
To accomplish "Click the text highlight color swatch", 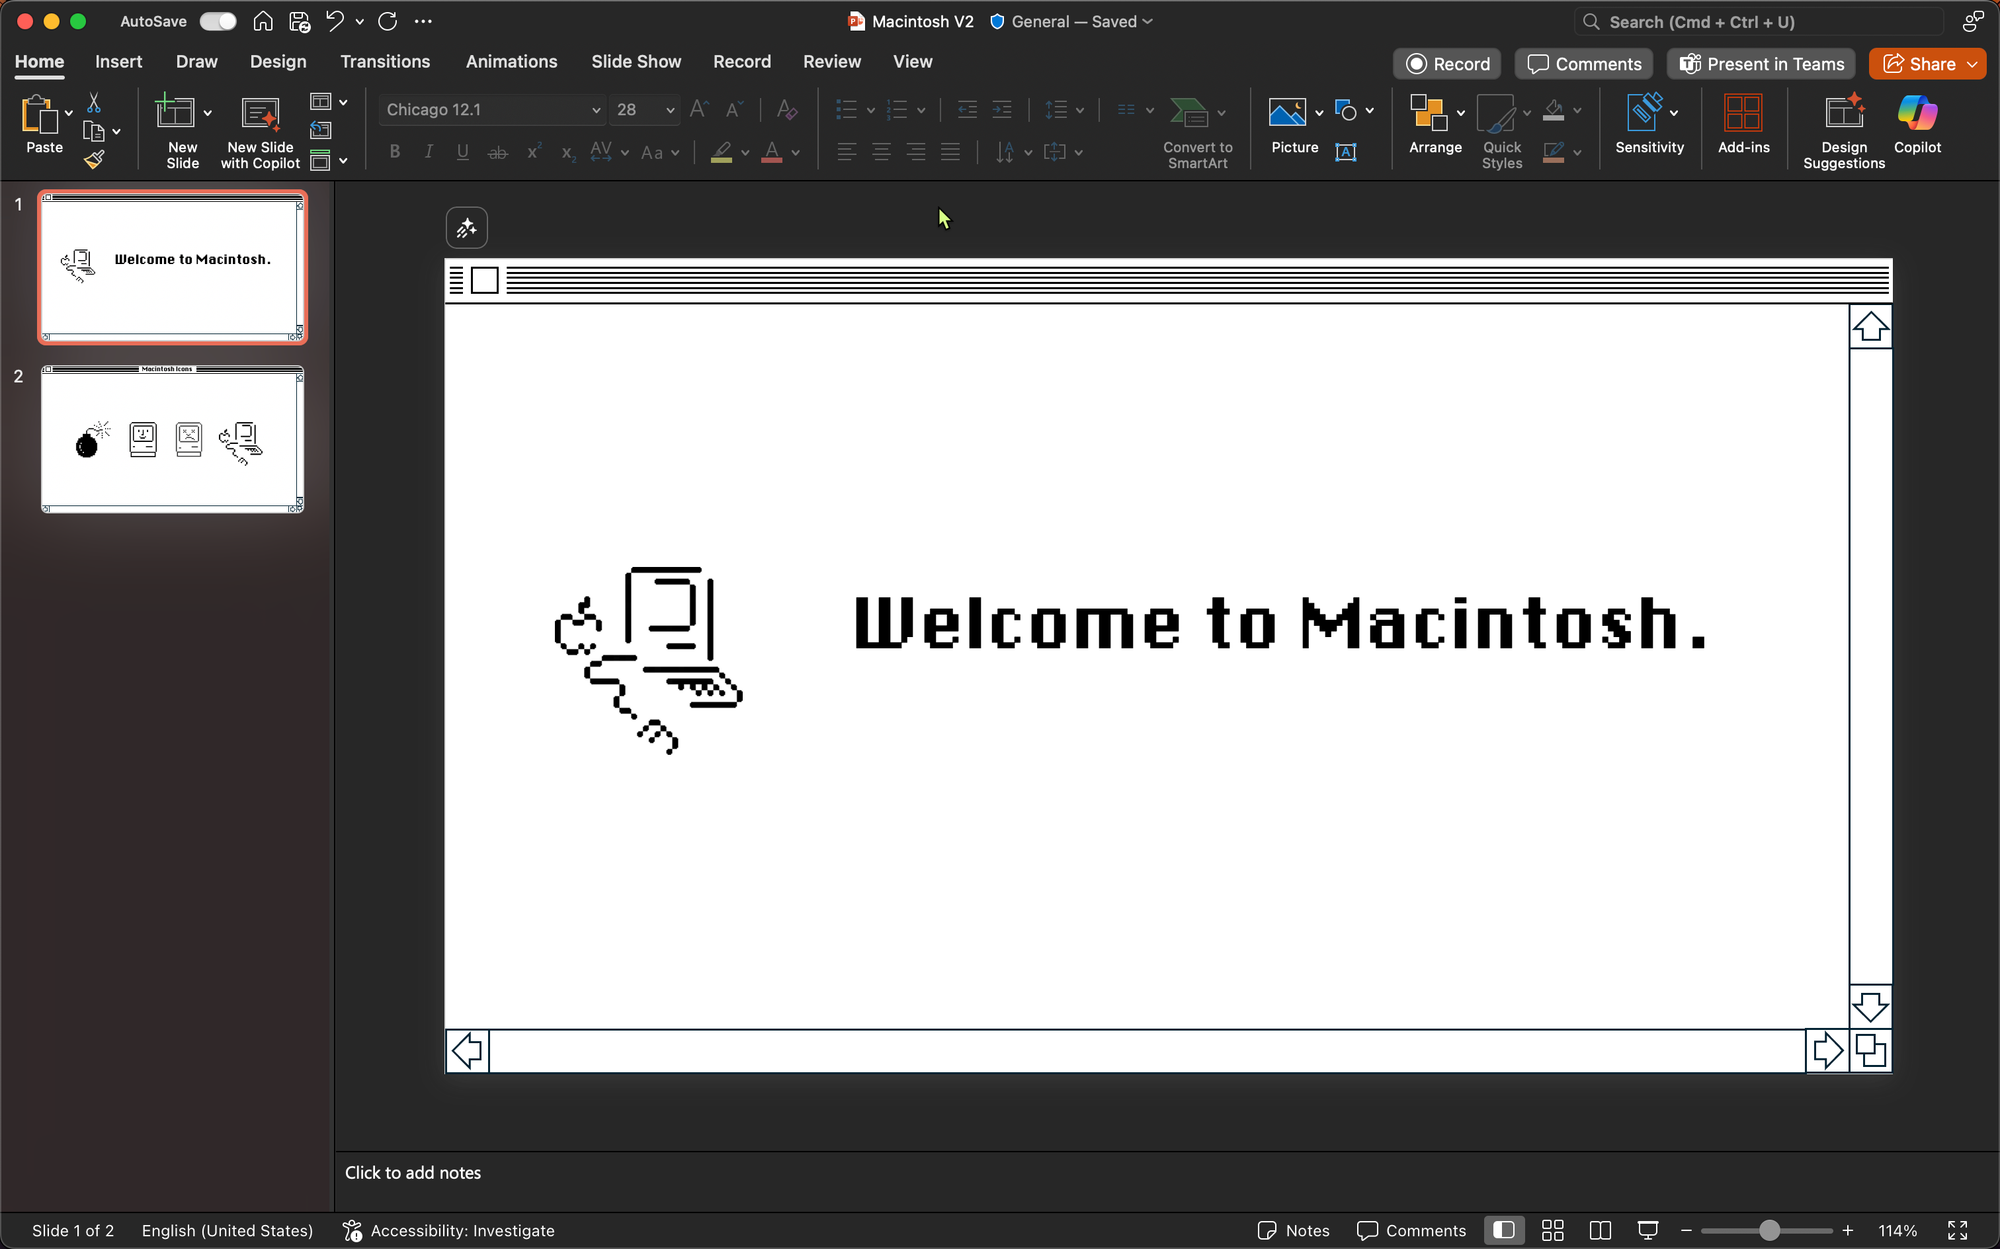I will (x=721, y=152).
